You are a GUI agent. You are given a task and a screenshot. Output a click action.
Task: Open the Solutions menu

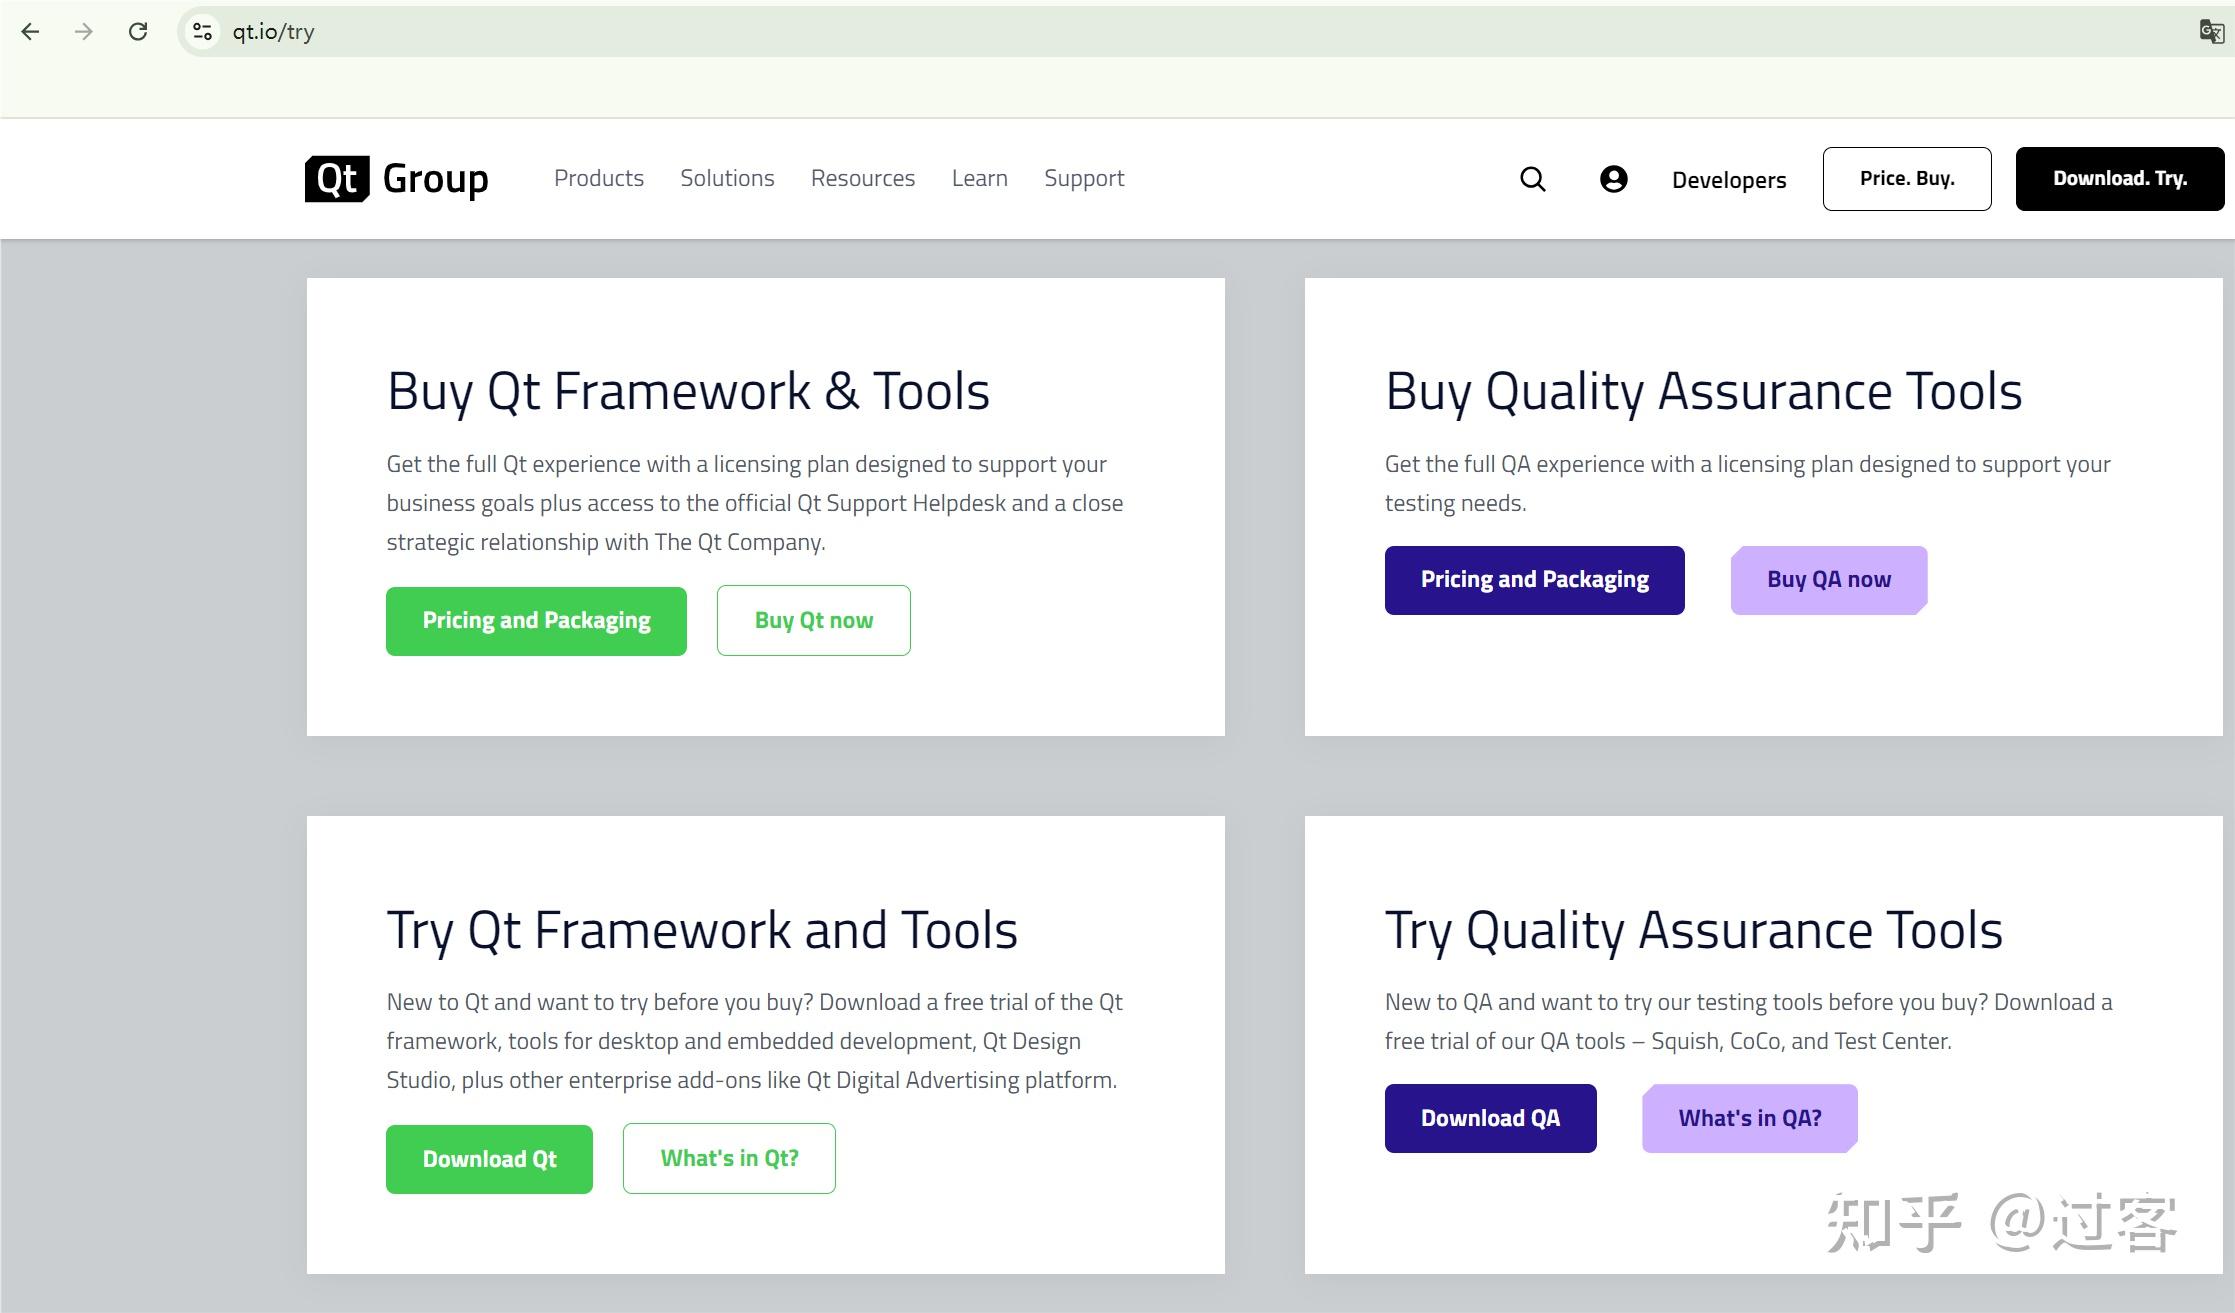tap(727, 178)
